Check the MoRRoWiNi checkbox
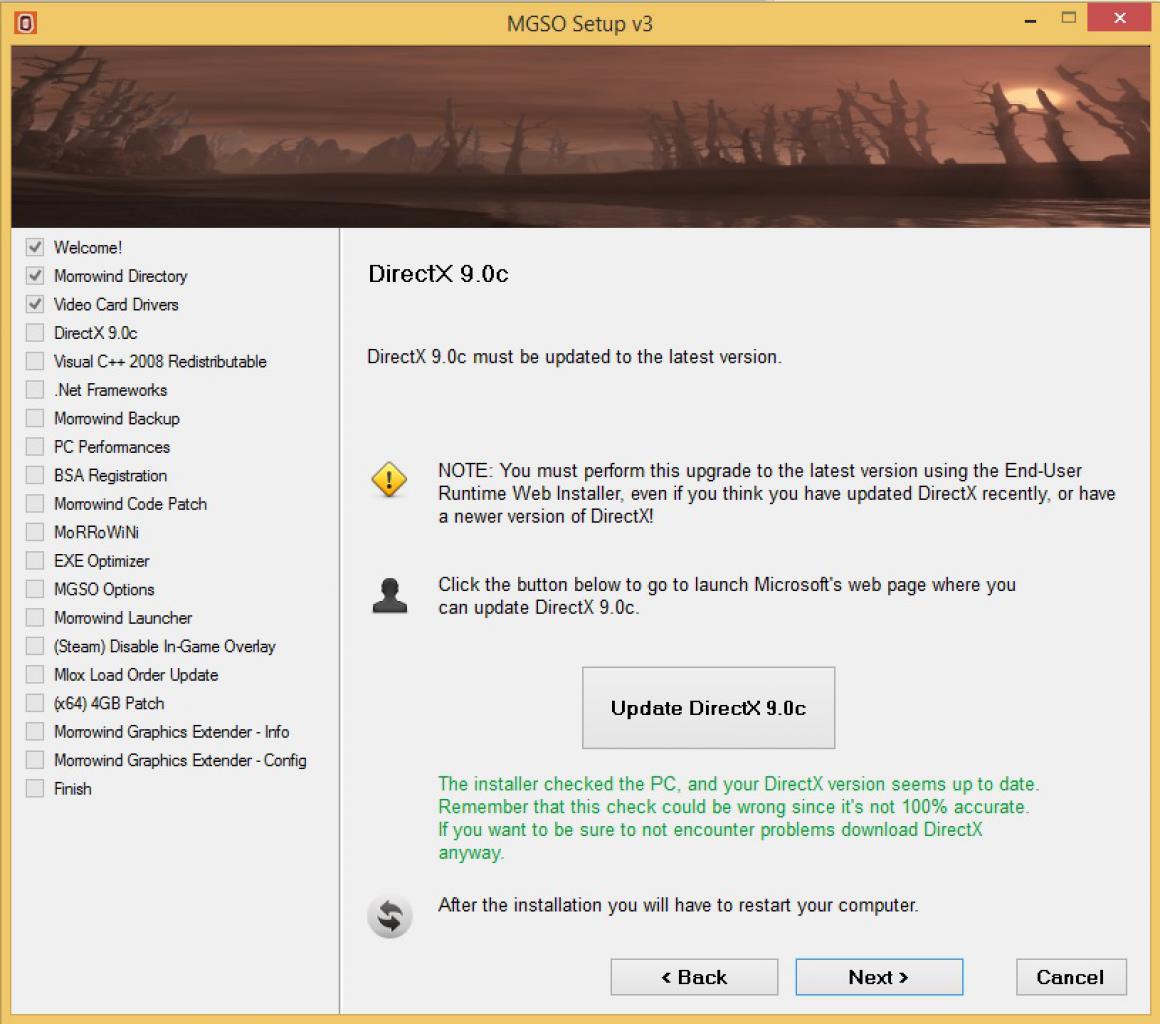The height and width of the screenshot is (1024, 1160). (35, 531)
